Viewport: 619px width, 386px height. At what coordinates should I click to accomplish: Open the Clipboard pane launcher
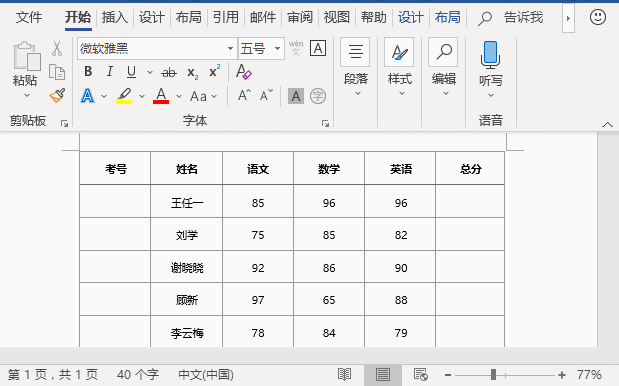[64, 124]
